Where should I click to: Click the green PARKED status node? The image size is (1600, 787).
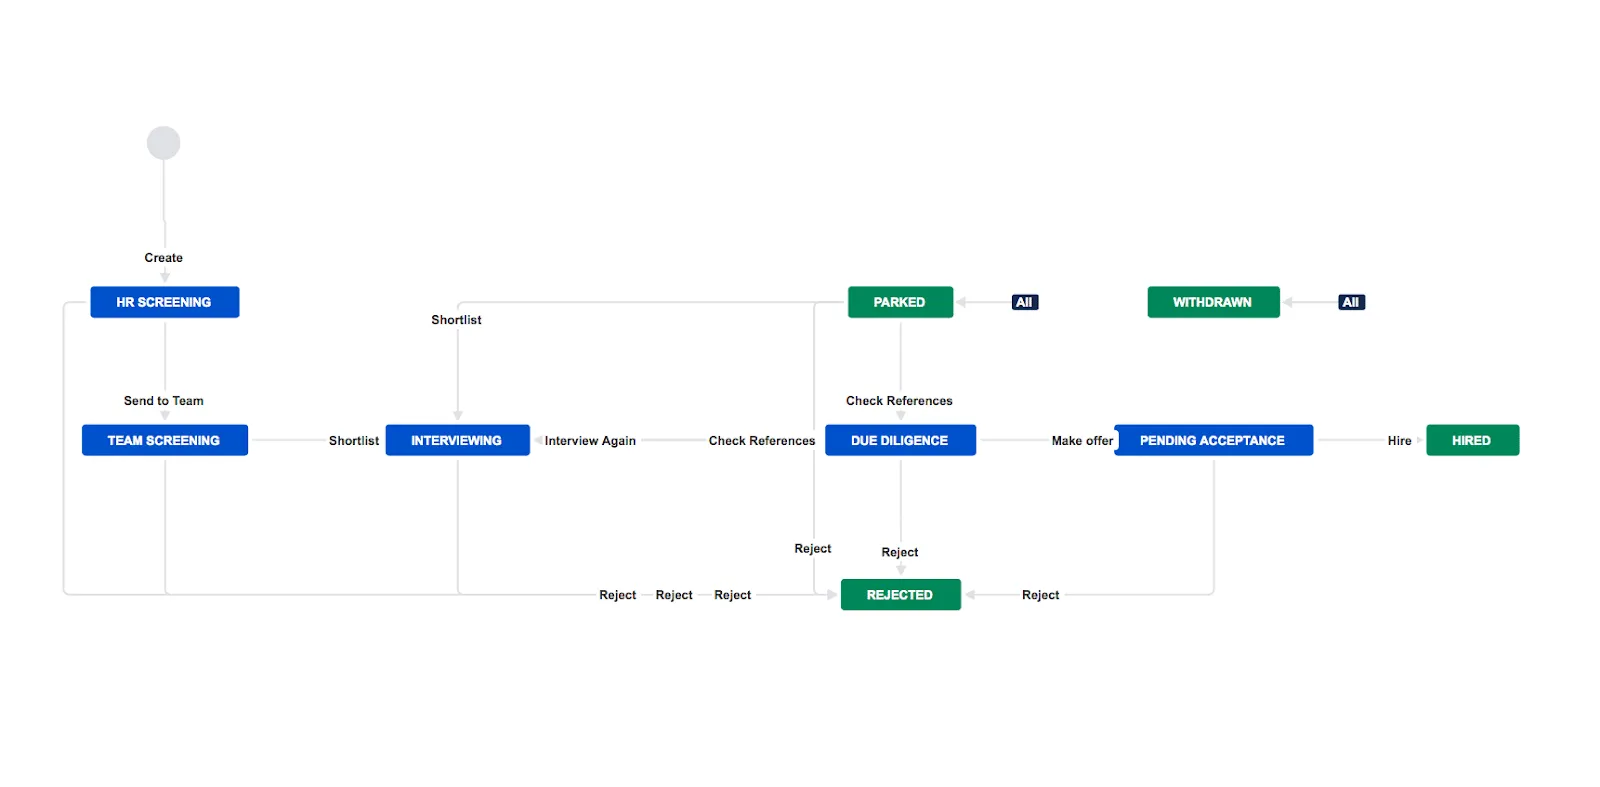(899, 302)
